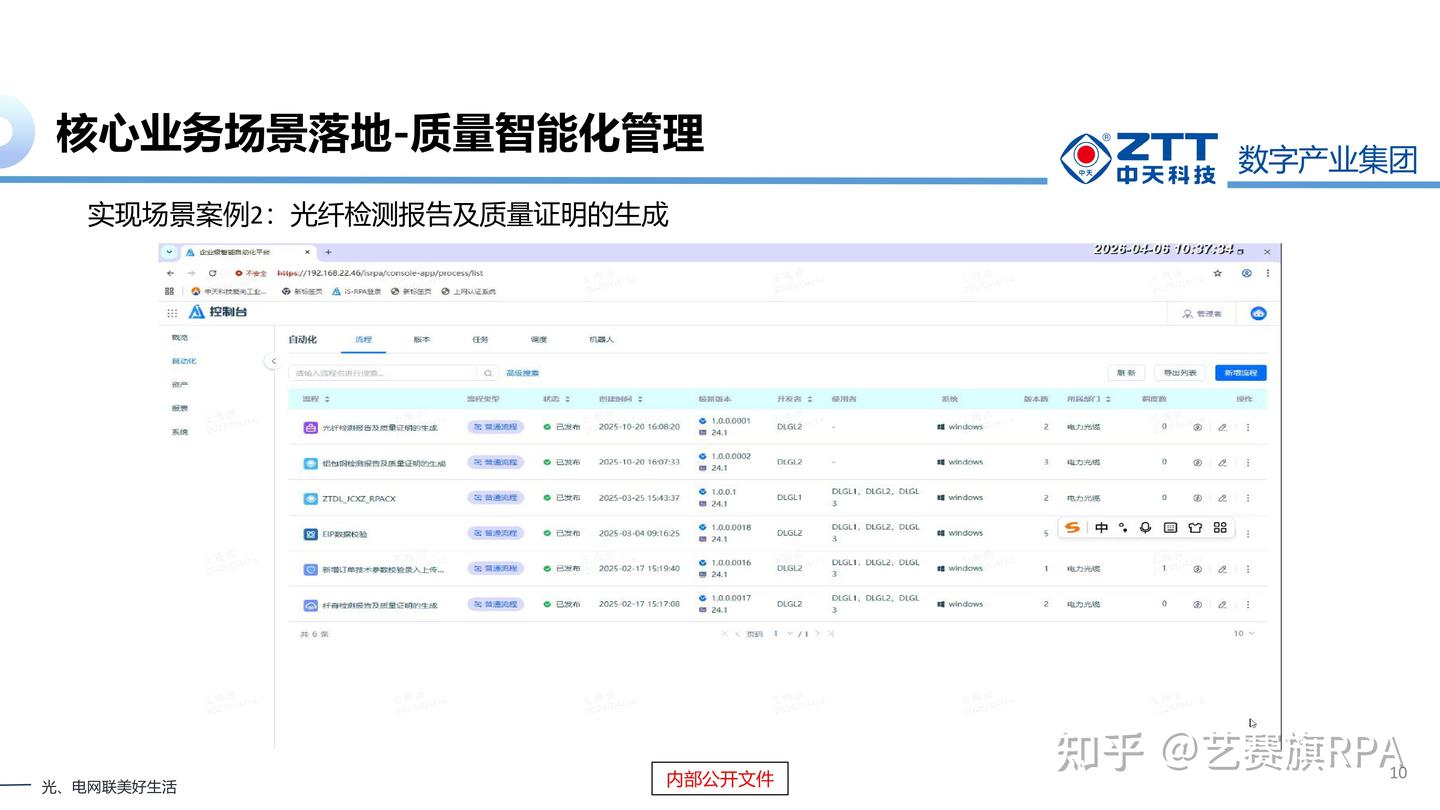Click the icon of ZTDL_JCXZ_RPACX process

point(310,498)
